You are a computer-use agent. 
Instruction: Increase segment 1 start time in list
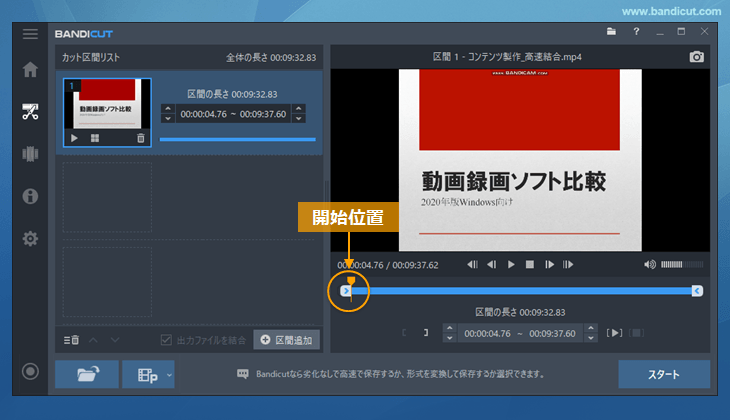point(168,108)
